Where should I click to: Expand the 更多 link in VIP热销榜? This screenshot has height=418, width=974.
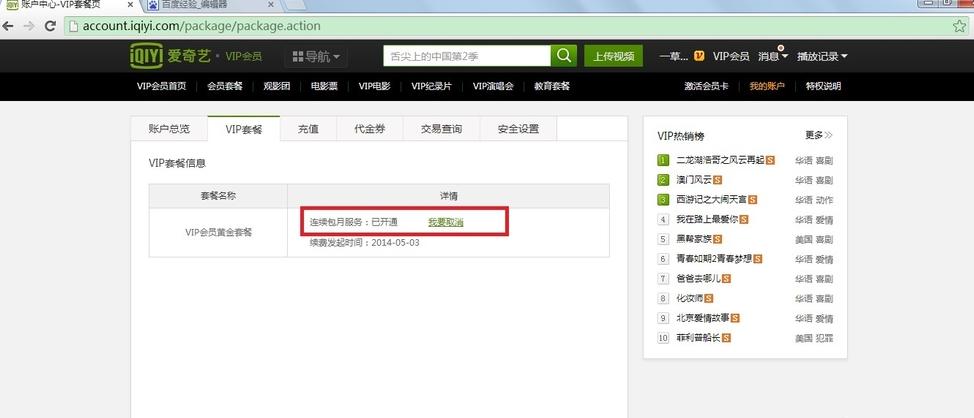[x=818, y=135]
